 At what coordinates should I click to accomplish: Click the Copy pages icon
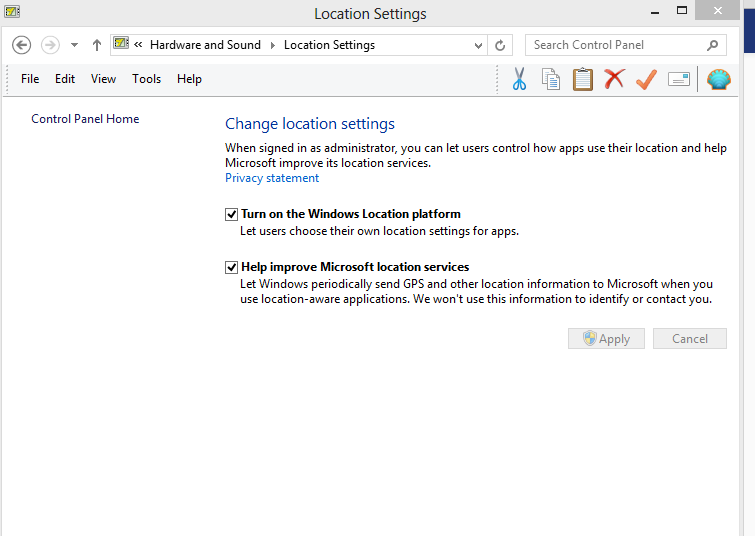click(551, 79)
